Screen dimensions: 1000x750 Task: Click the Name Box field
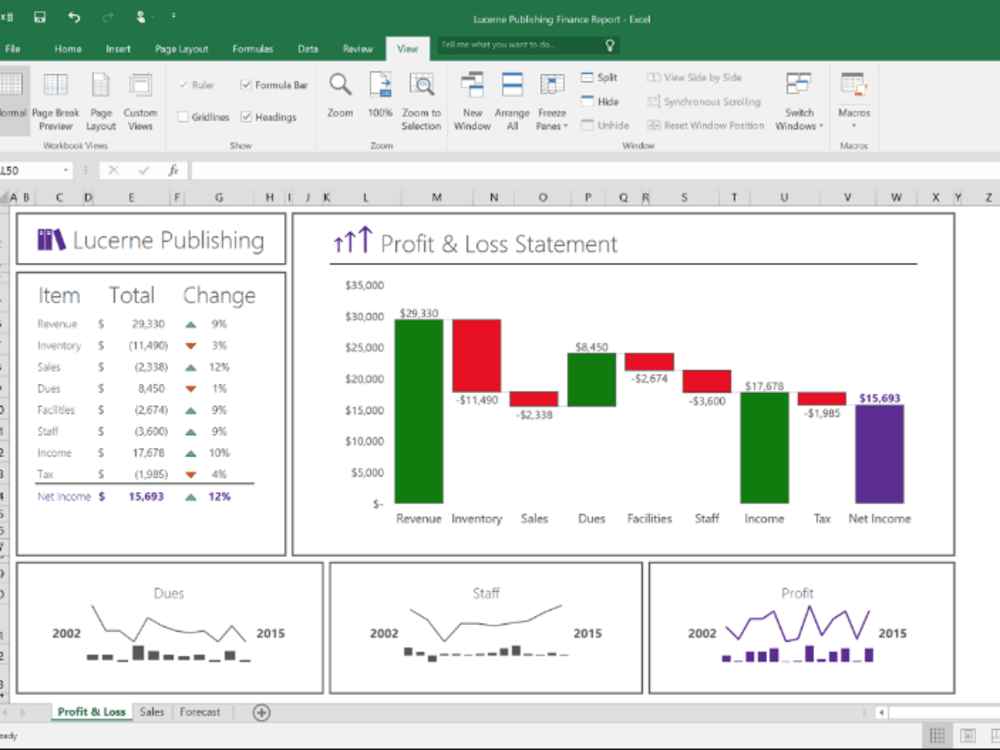point(31,170)
